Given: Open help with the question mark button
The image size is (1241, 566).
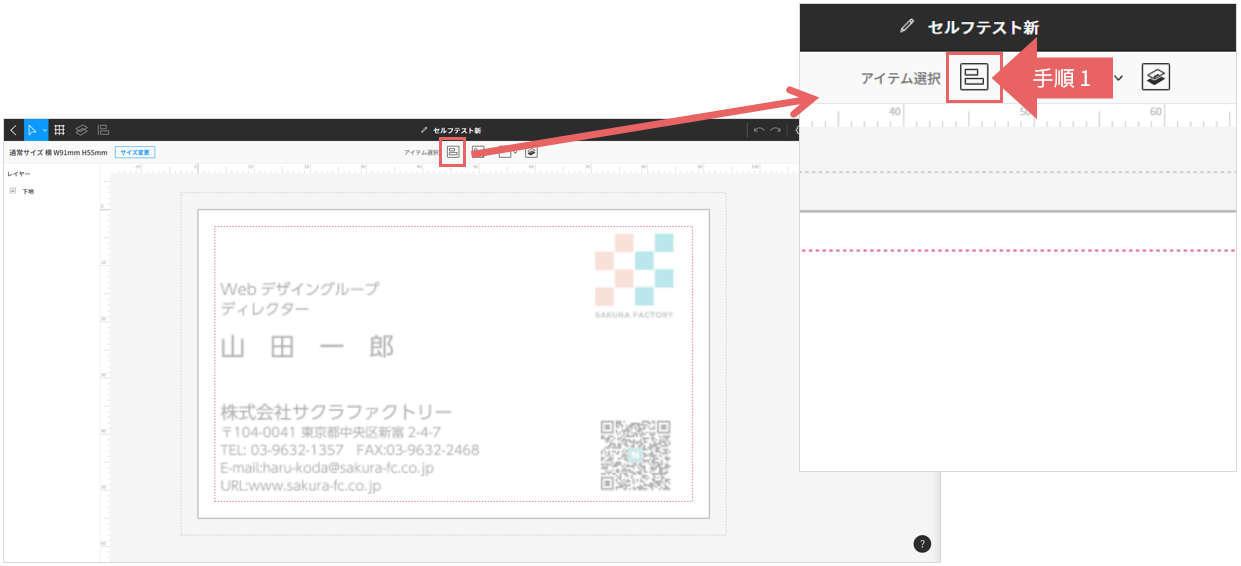Looking at the screenshot, I should click(x=922, y=544).
